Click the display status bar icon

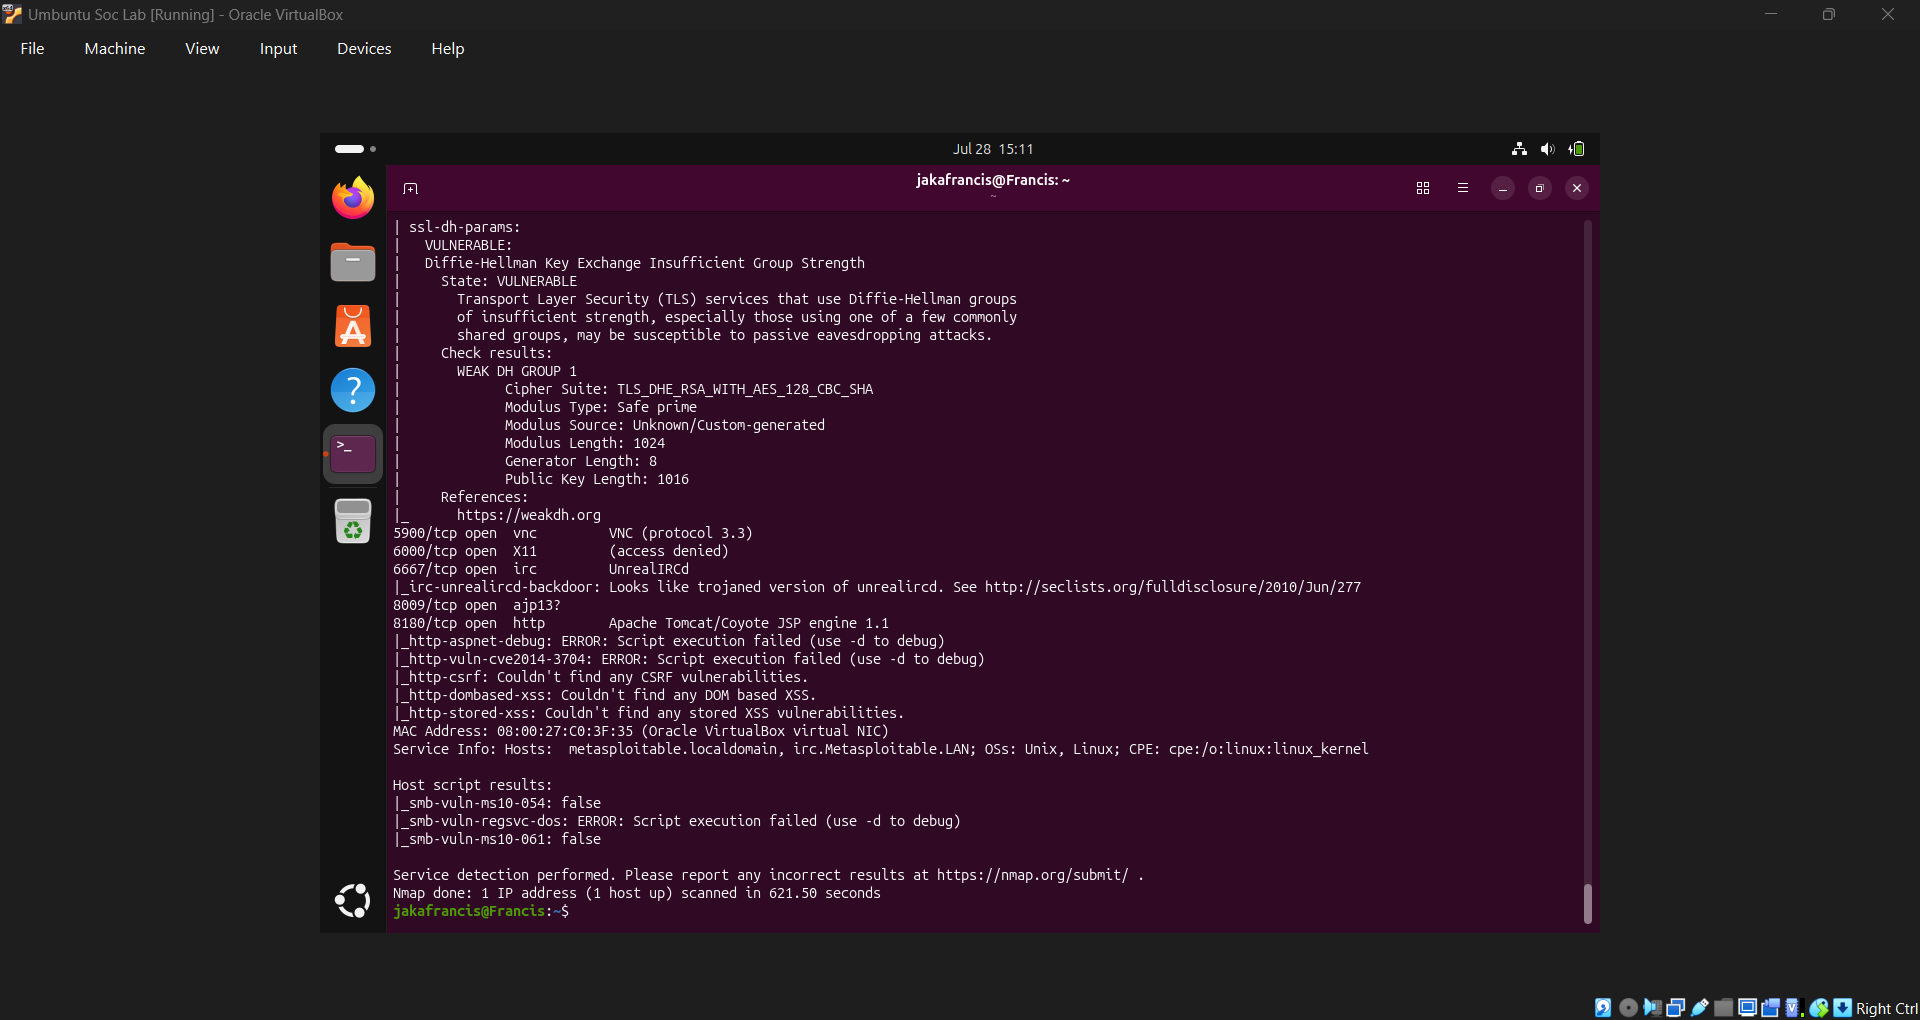click(x=1748, y=1008)
